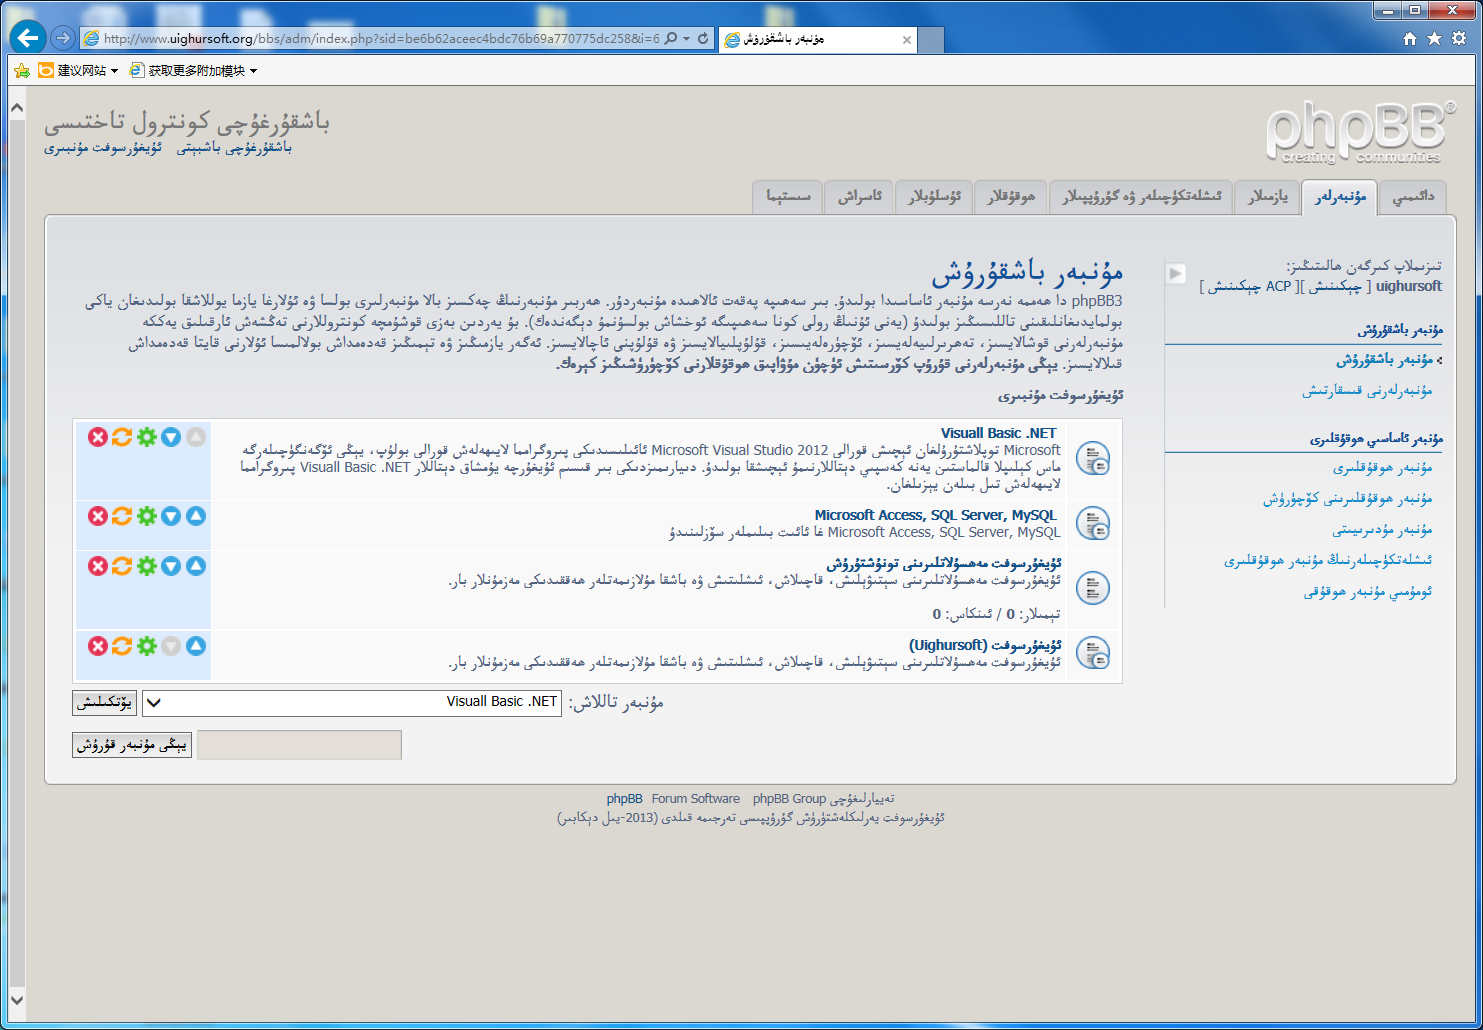Edit Visuall Basic .NET forum settings gear

(x=147, y=437)
